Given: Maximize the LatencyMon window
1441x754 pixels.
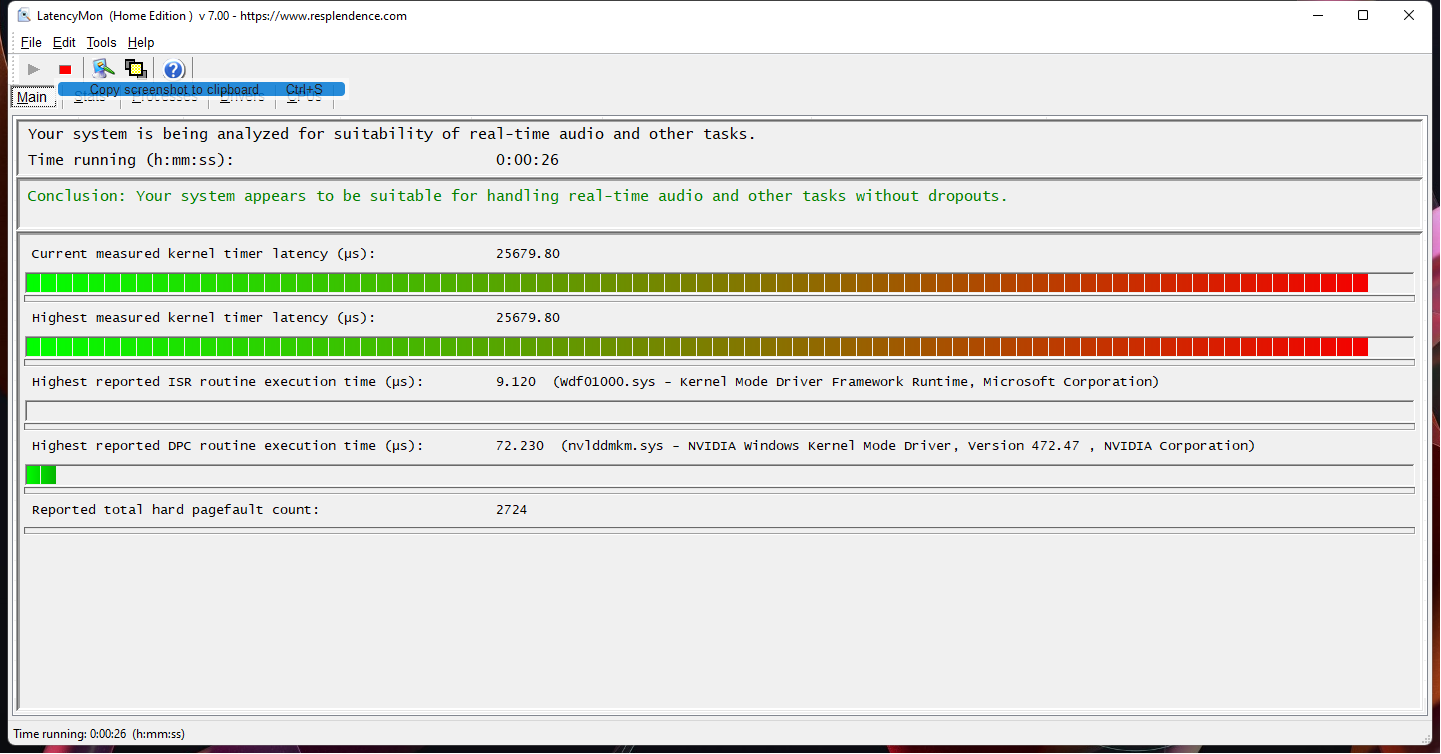Looking at the screenshot, I should (1363, 15).
